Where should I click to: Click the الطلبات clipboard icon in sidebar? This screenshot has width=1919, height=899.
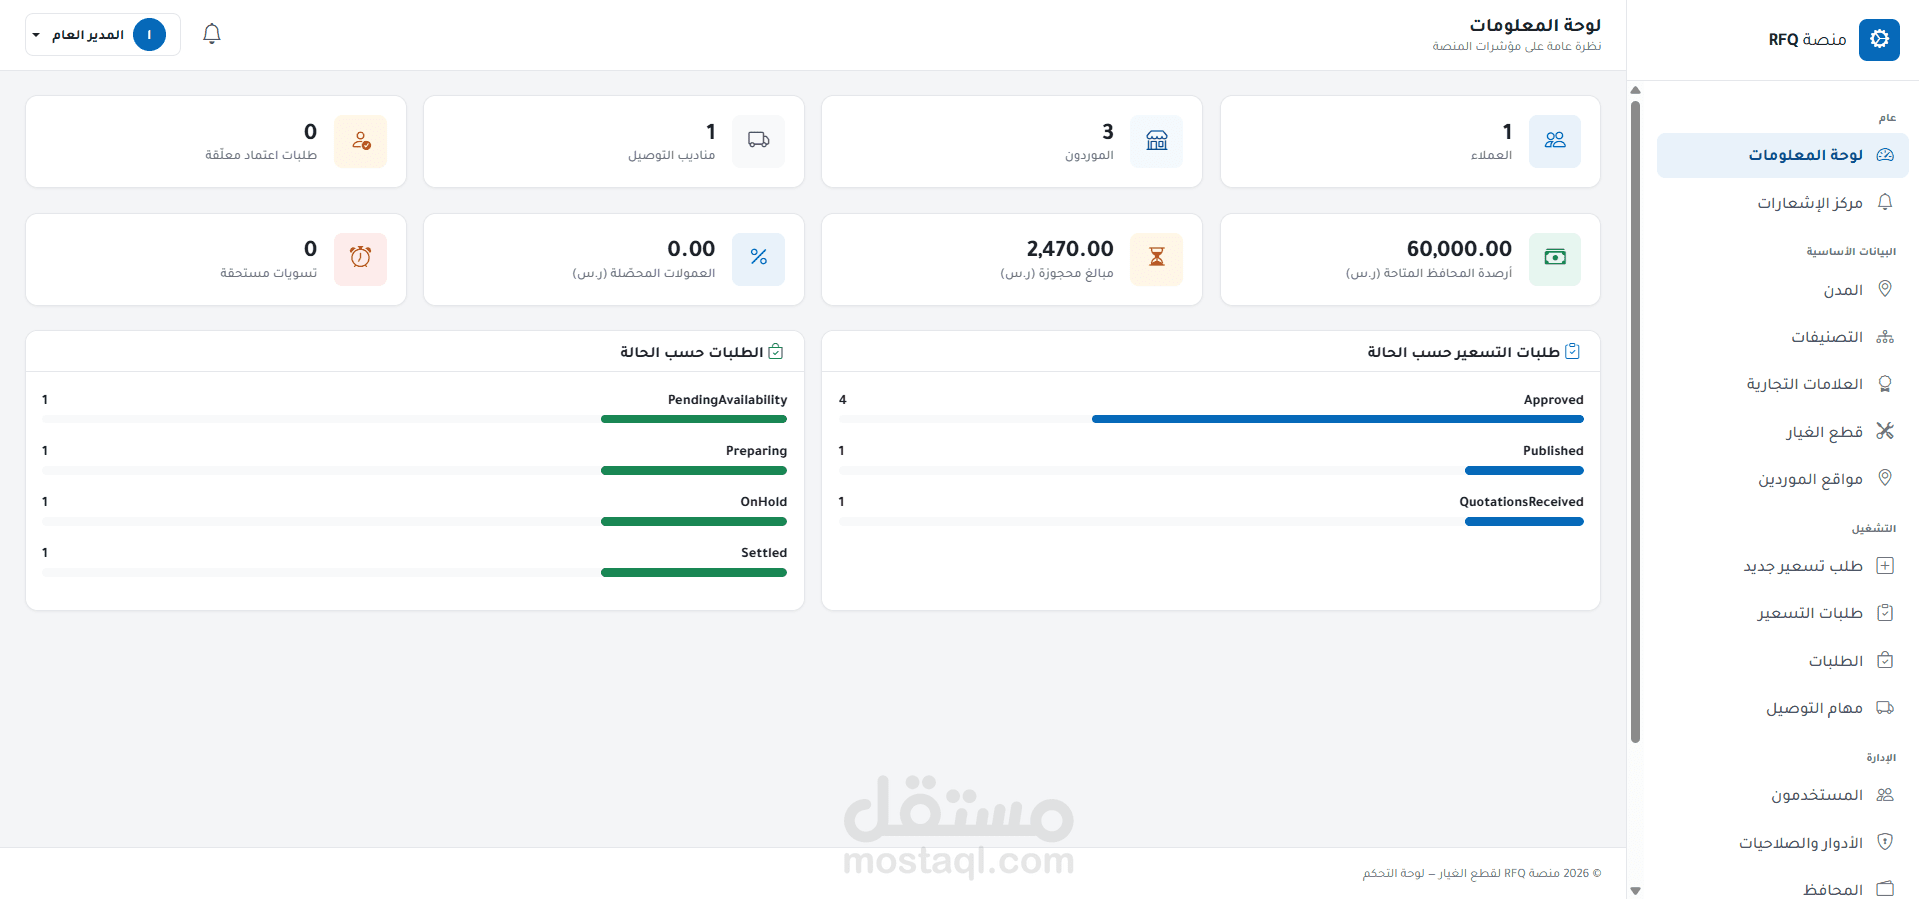(1885, 660)
